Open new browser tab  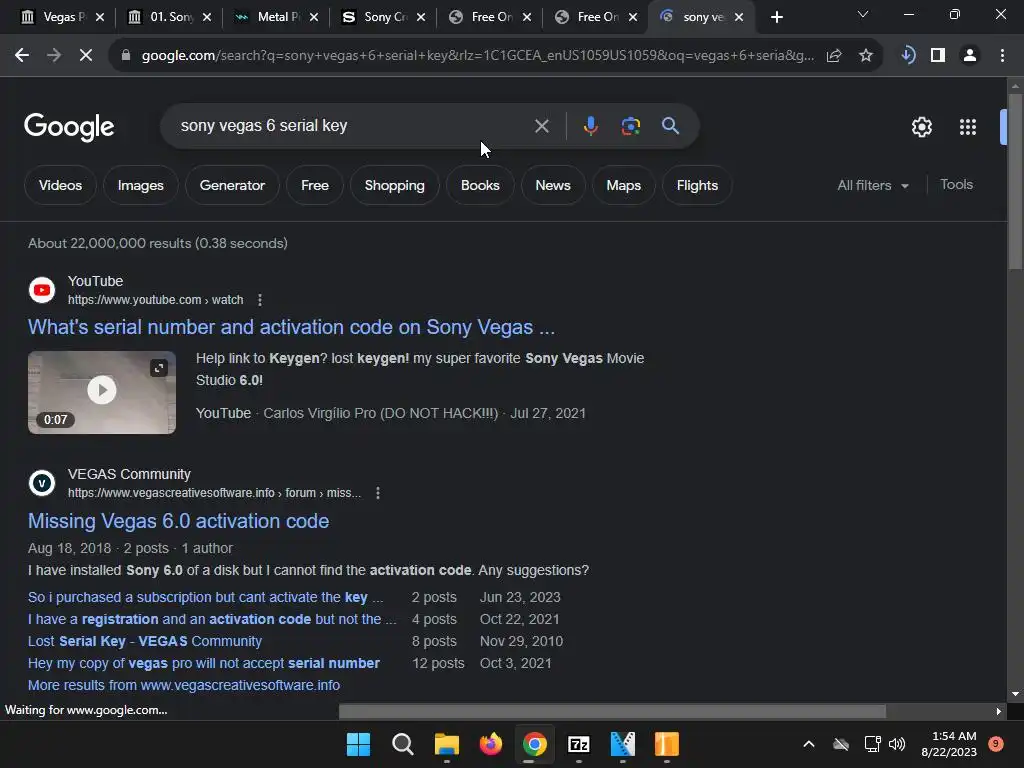coord(776,17)
